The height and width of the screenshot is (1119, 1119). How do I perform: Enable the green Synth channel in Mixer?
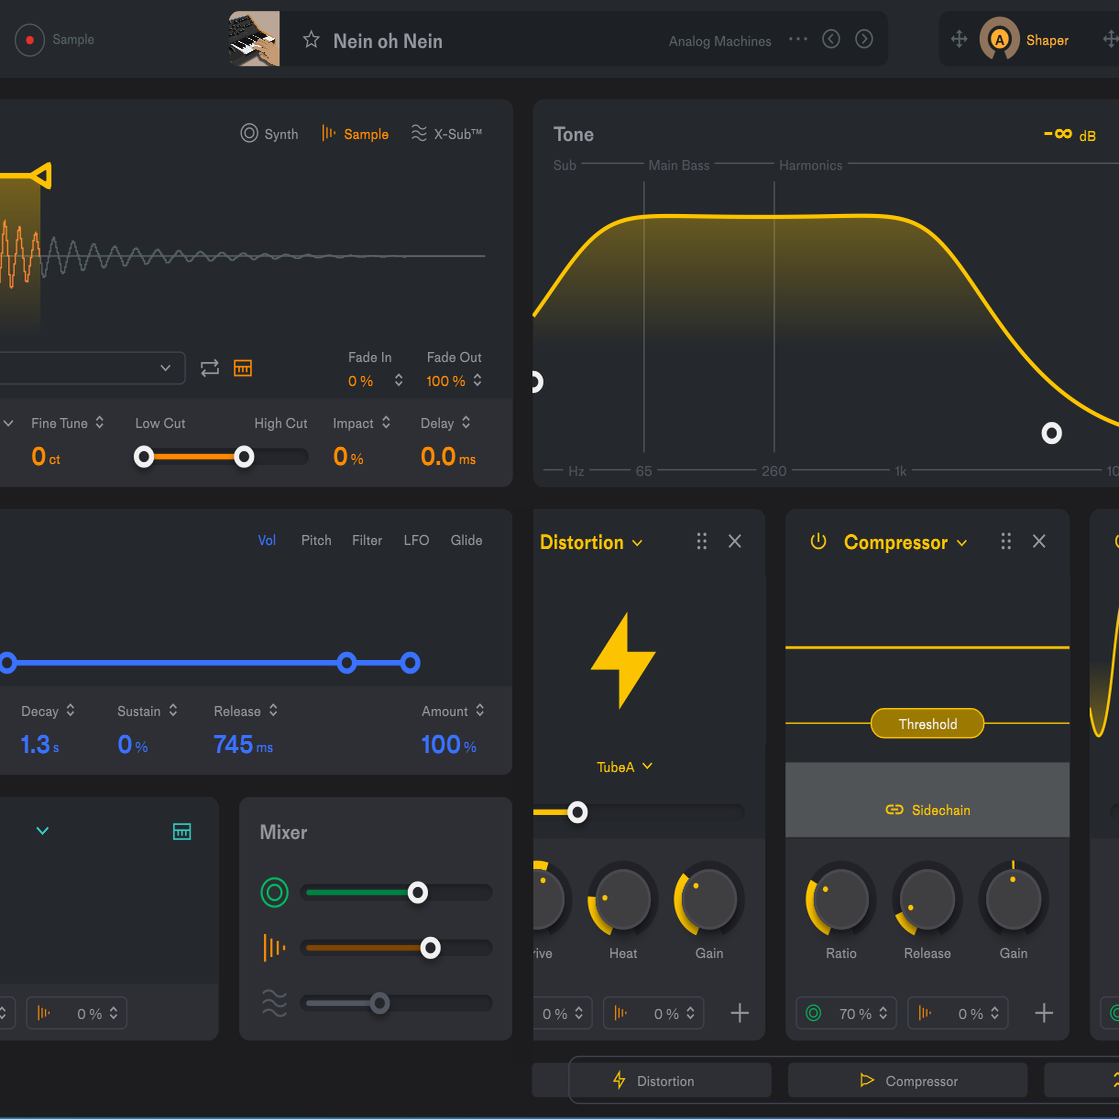[x=274, y=893]
